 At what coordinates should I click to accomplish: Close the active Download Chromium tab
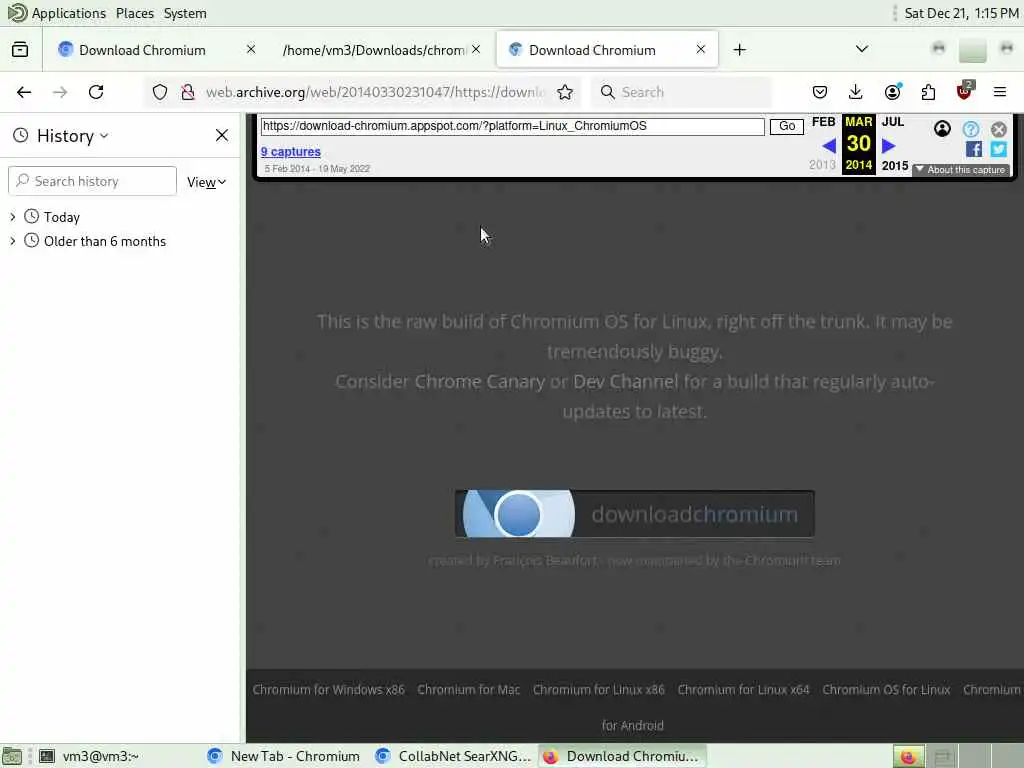pyautogui.click(x=701, y=49)
